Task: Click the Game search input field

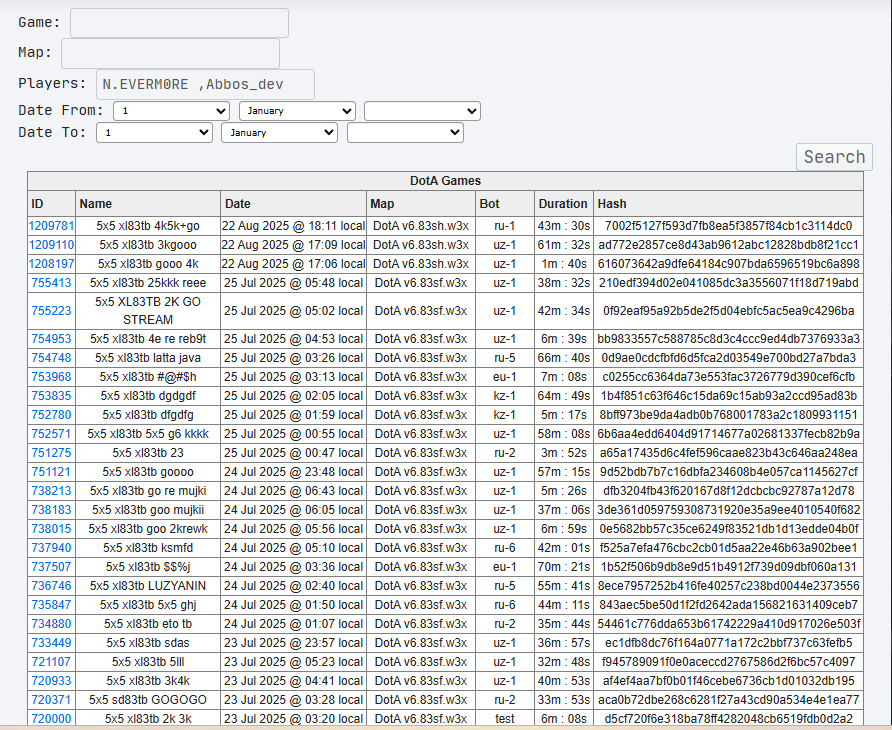Action: [x=179, y=23]
